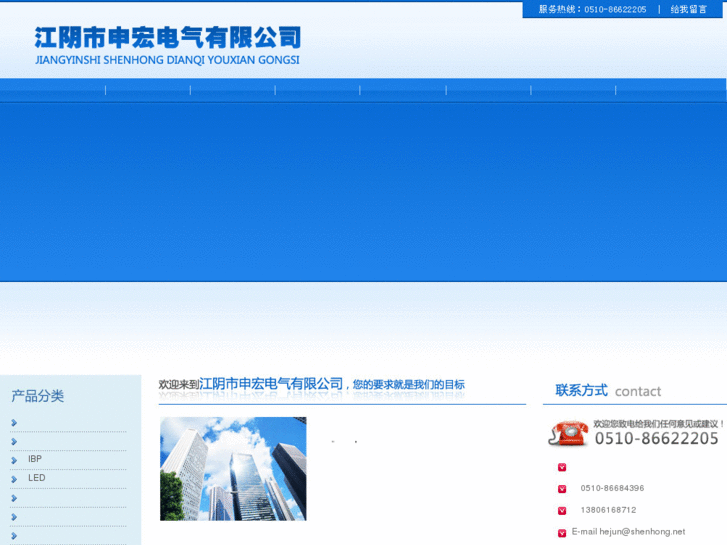This screenshot has height=545, width=727.
Task: Click the fax number 0510-86684396
Action: coord(612,488)
